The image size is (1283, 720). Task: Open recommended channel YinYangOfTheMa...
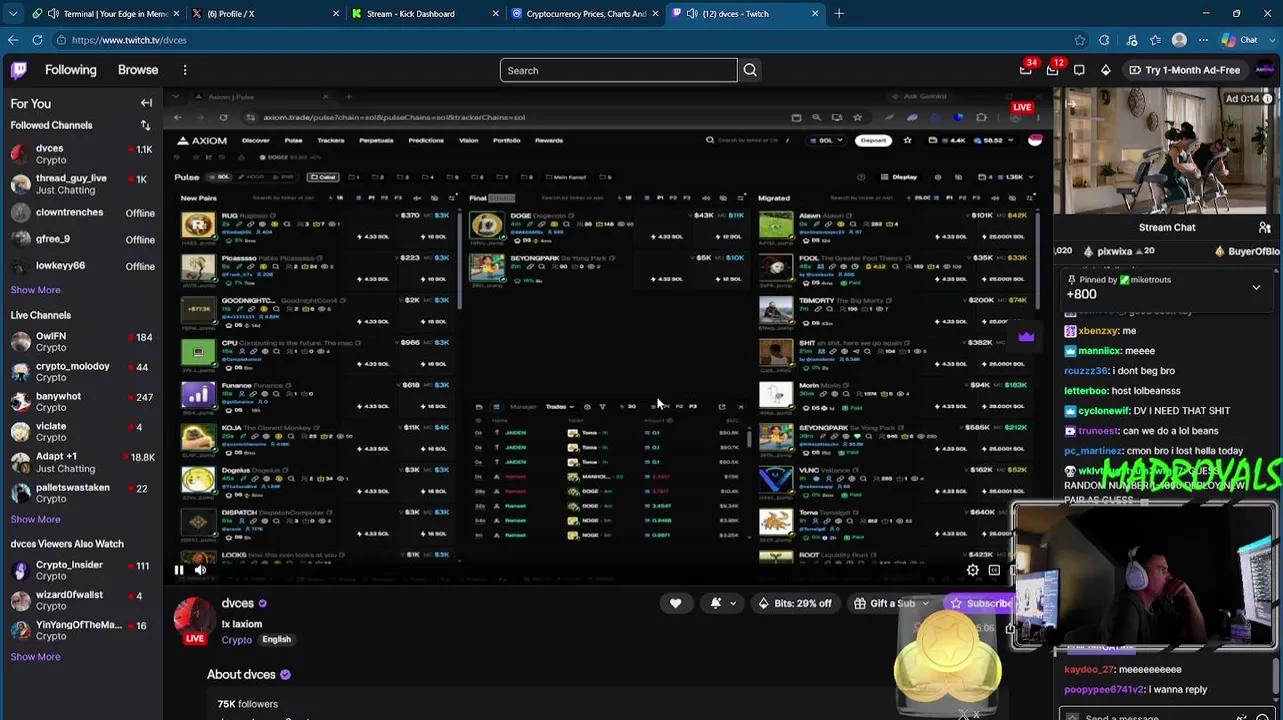click(x=81, y=630)
